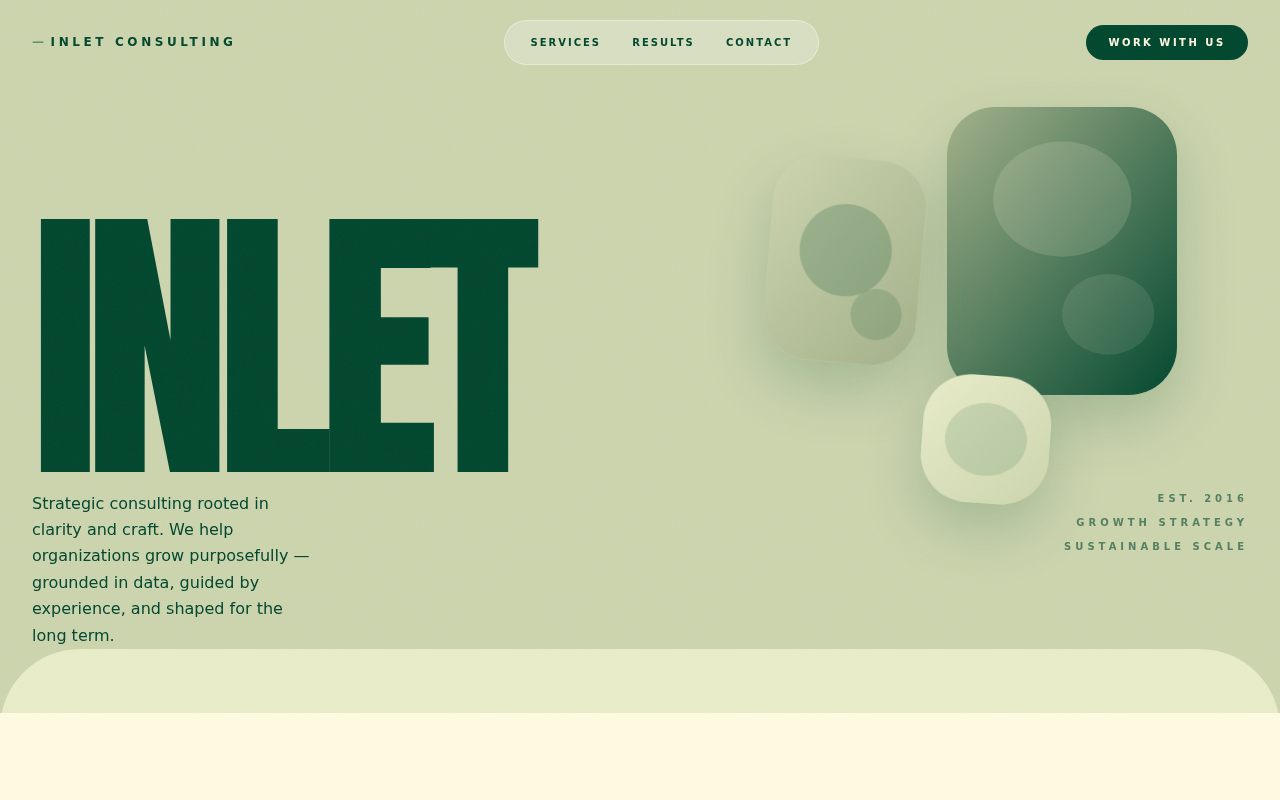The width and height of the screenshot is (1280, 800).
Task: Click the small cream rounded shape
Action: (x=986, y=440)
